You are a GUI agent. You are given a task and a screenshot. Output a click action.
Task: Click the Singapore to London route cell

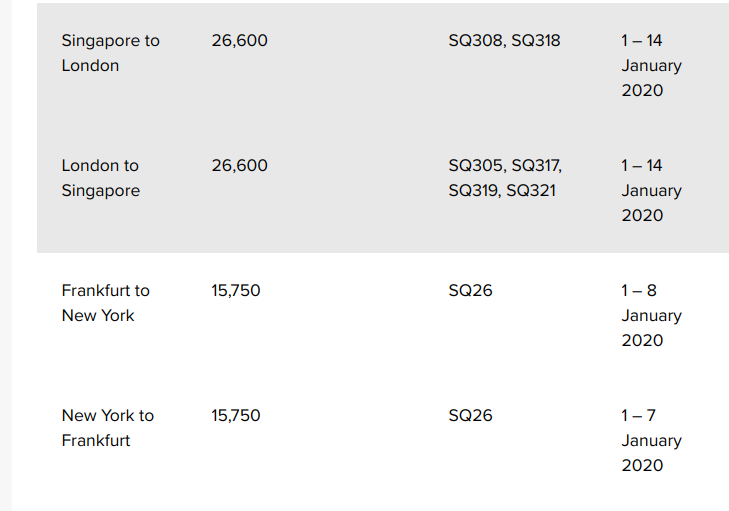coord(110,53)
